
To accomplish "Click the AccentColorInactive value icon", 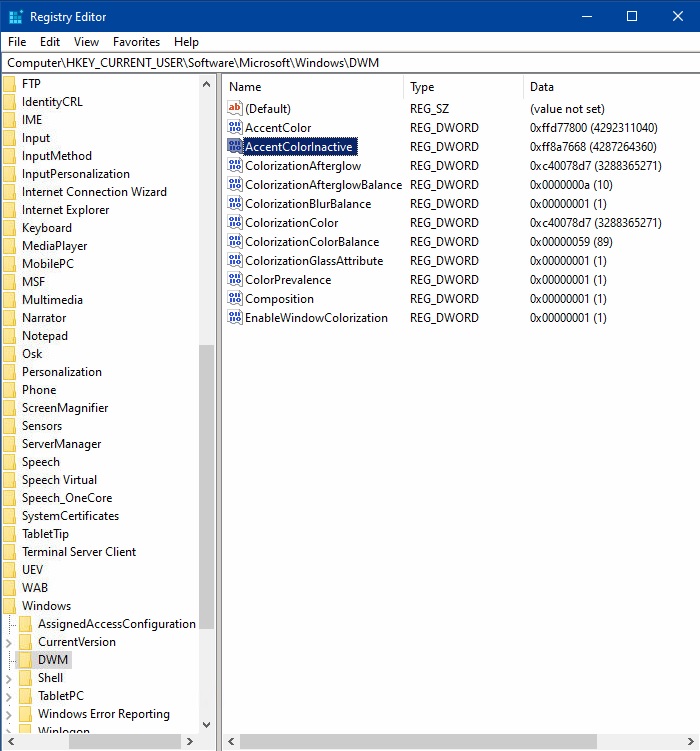I will 235,146.
